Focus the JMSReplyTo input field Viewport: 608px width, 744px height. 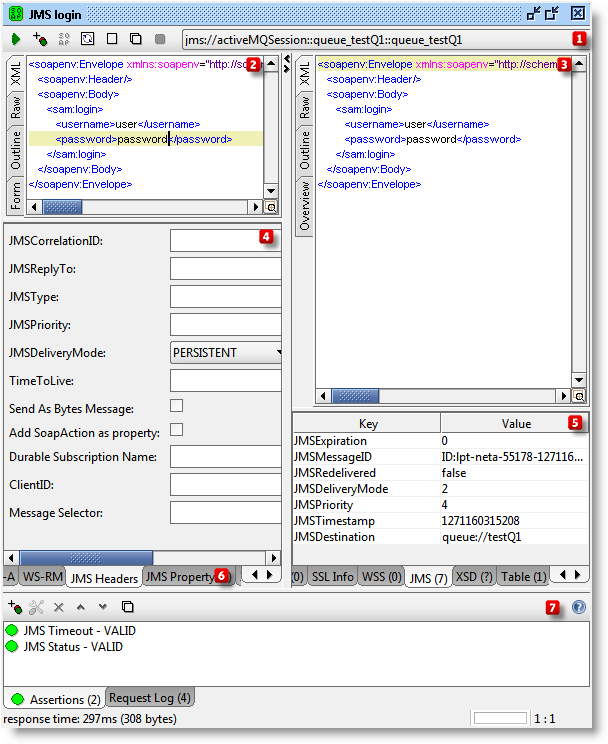pos(226,269)
